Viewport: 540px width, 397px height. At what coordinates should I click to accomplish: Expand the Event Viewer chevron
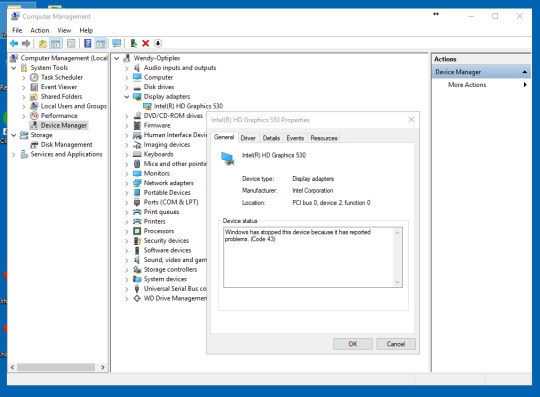click(24, 87)
